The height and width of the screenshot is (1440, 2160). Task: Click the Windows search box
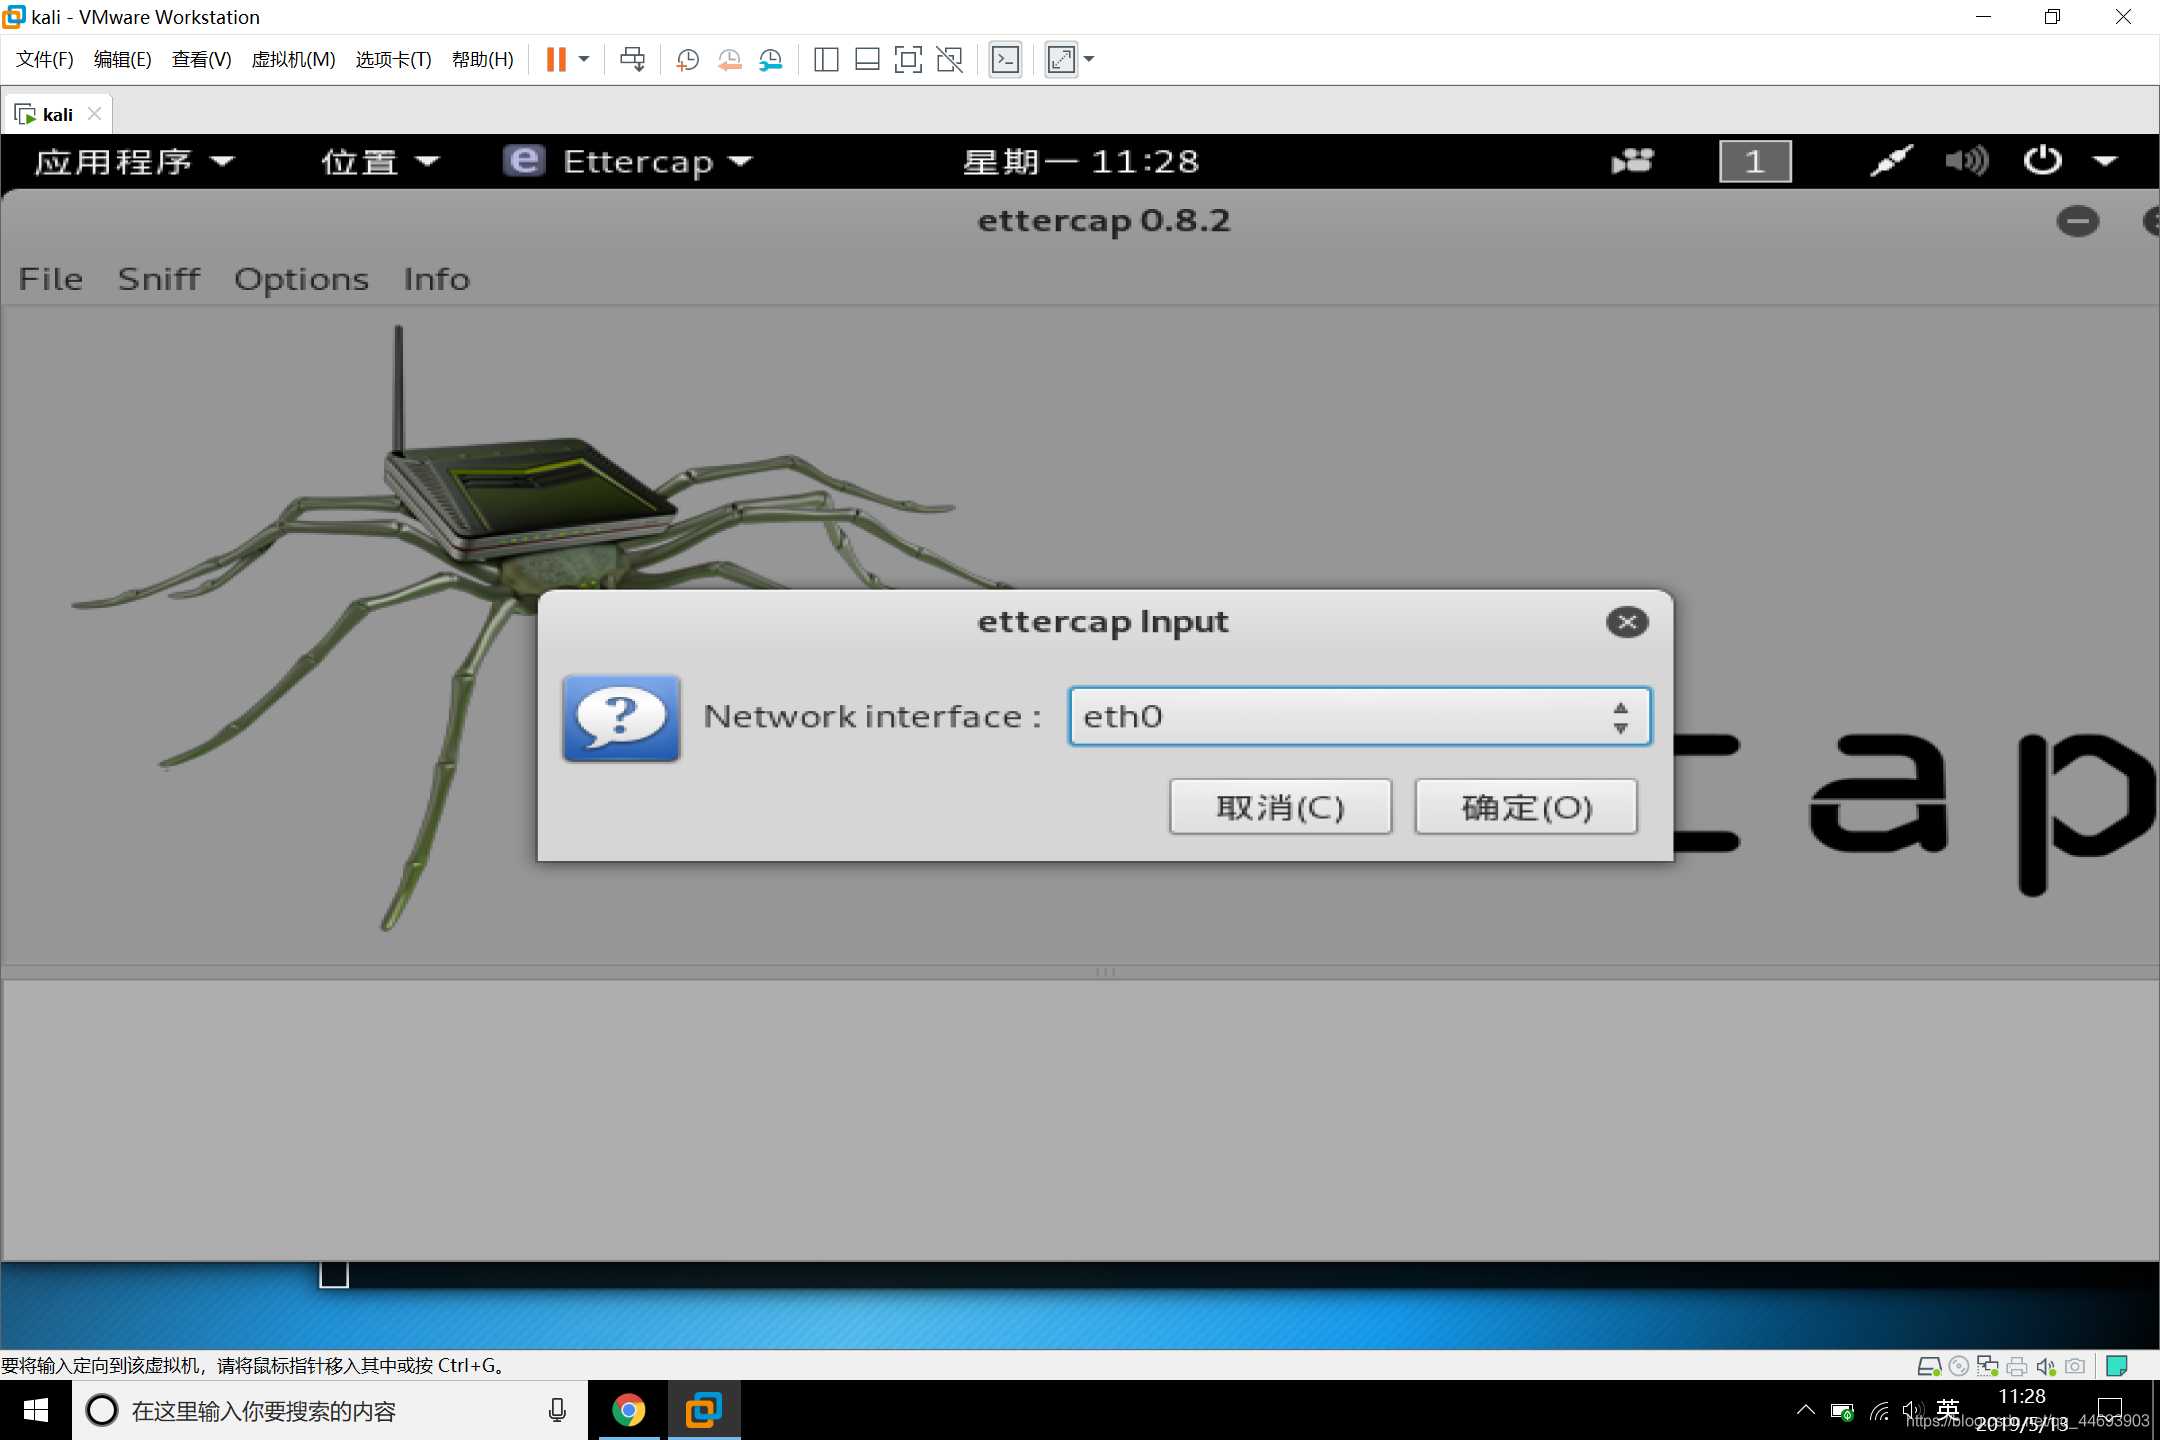pos(330,1410)
